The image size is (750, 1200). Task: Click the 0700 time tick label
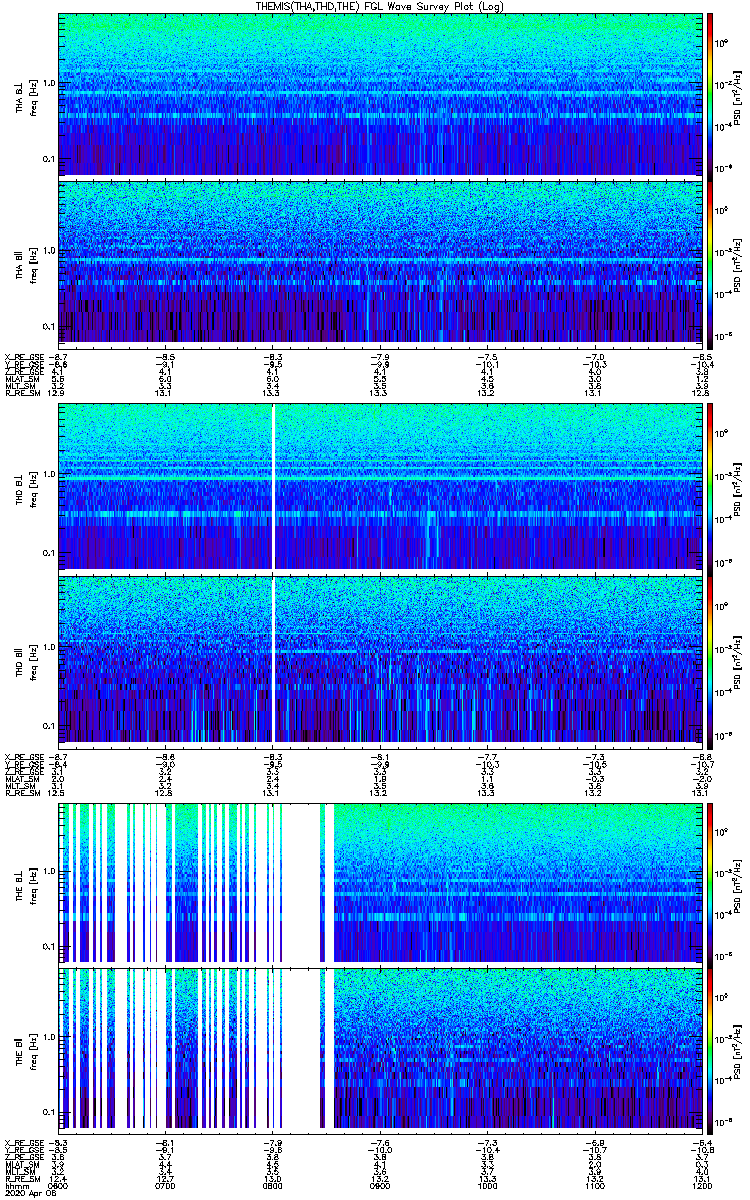tap(166, 1186)
